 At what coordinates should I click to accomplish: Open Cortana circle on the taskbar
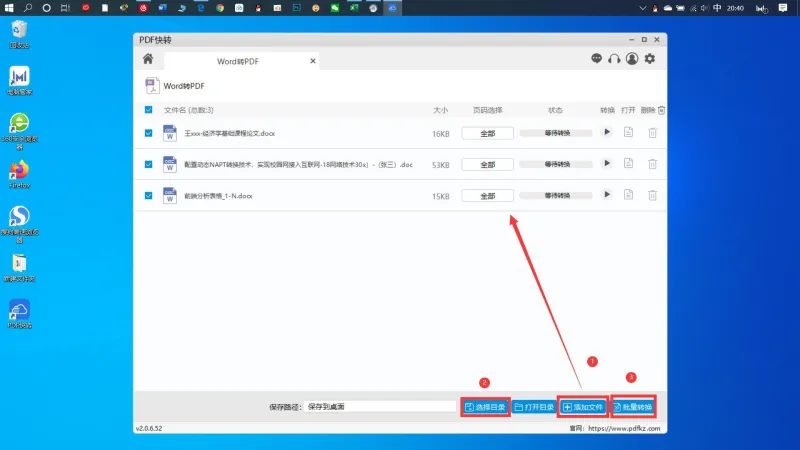tap(46, 8)
